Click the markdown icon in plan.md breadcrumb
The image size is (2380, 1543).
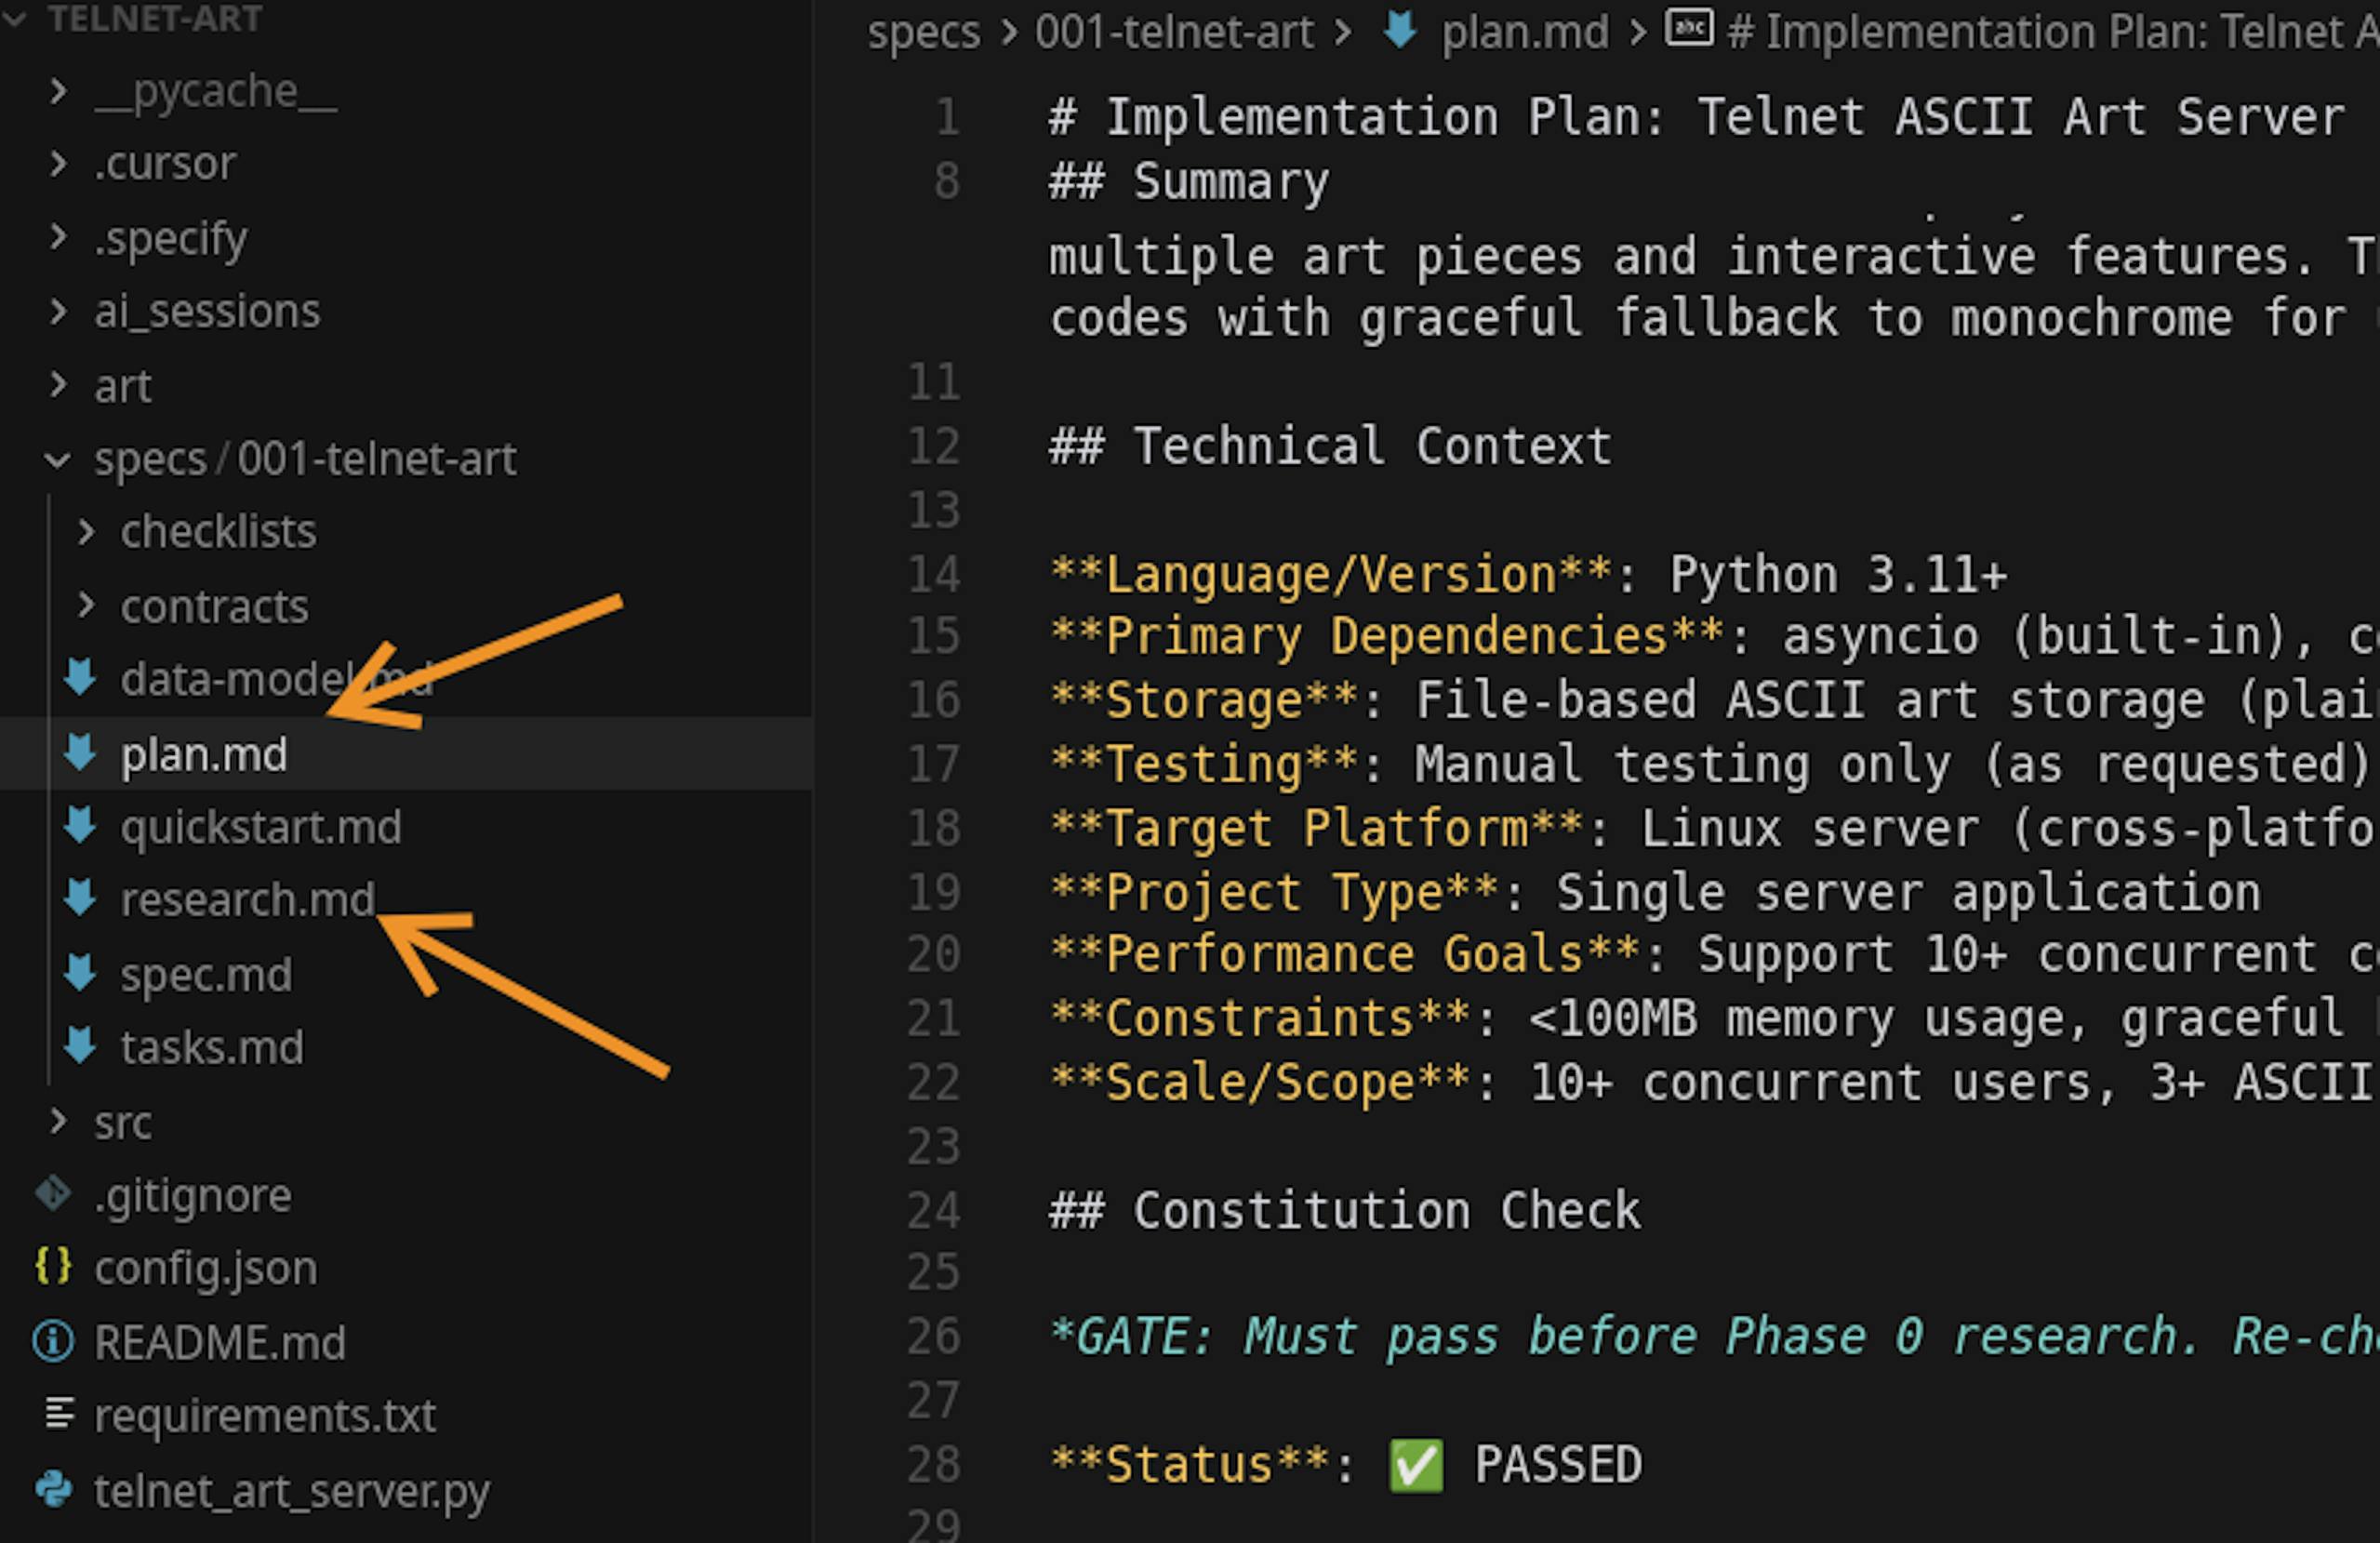click(x=1400, y=31)
